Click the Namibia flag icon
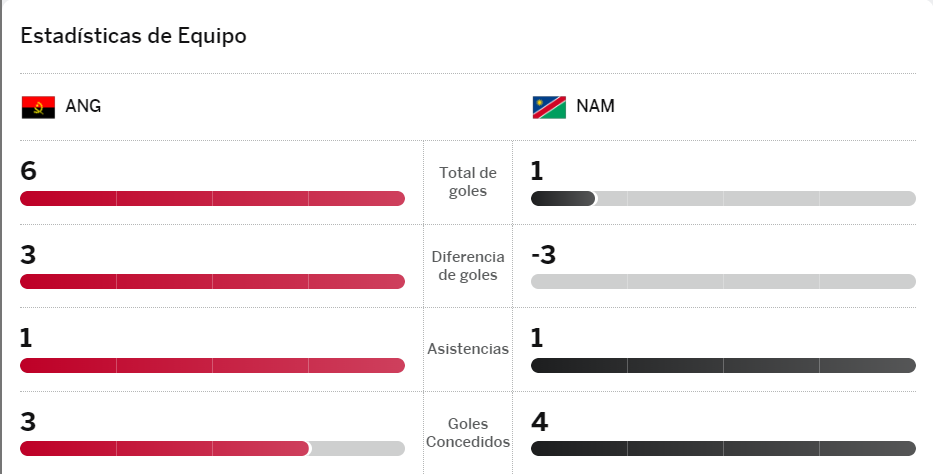Image resolution: width=933 pixels, height=474 pixels. [x=549, y=107]
